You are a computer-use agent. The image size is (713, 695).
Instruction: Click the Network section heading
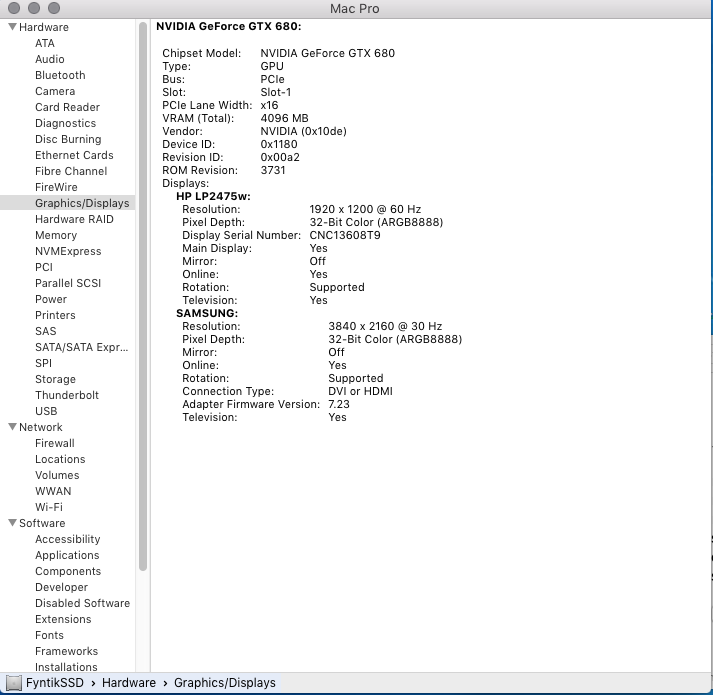(40, 427)
